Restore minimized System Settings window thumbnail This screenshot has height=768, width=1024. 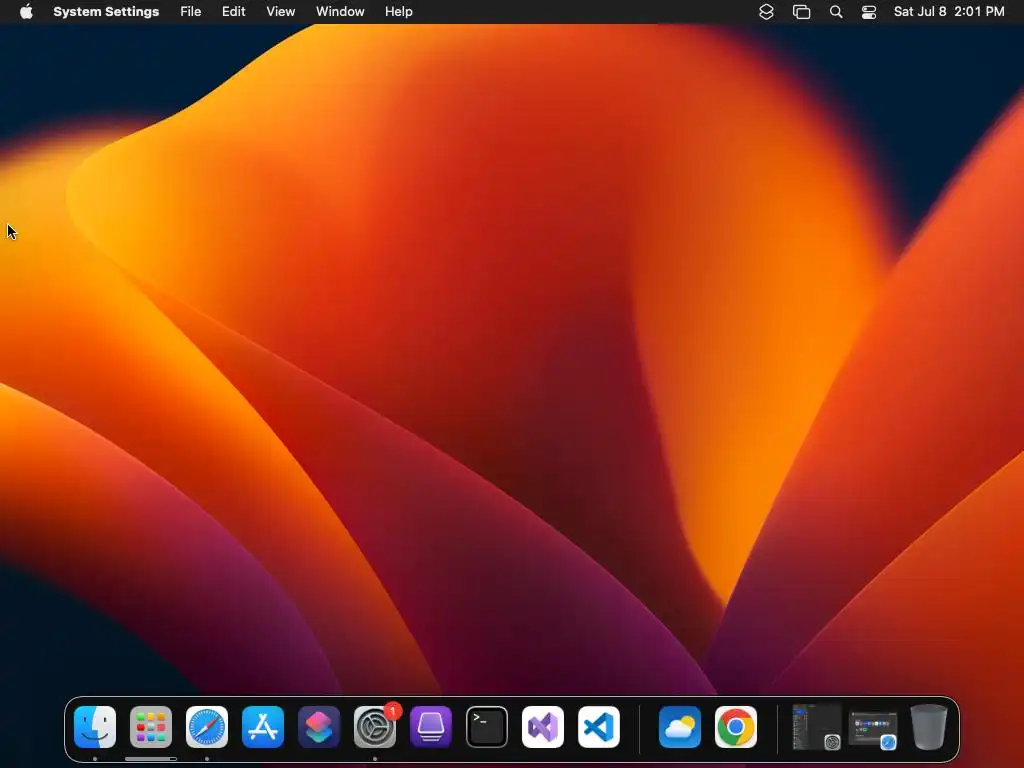click(x=816, y=727)
